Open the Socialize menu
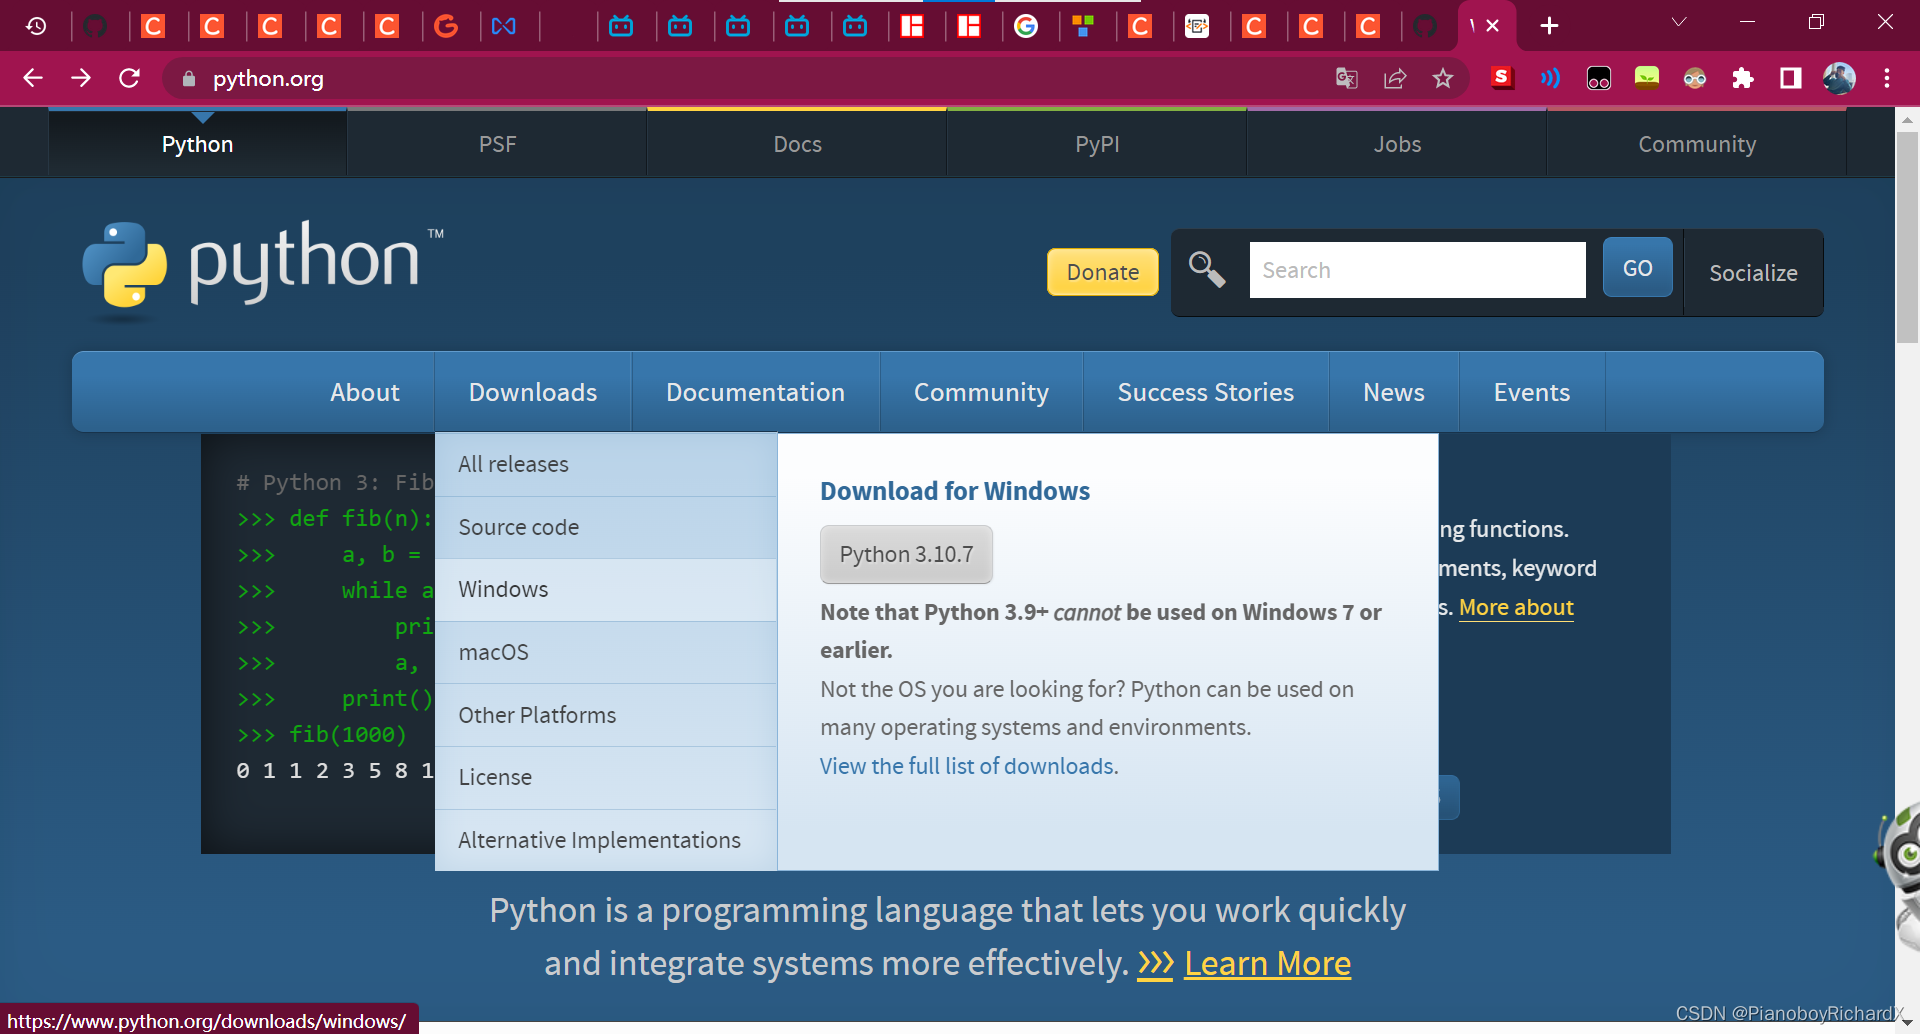The width and height of the screenshot is (1920, 1034). [1753, 273]
